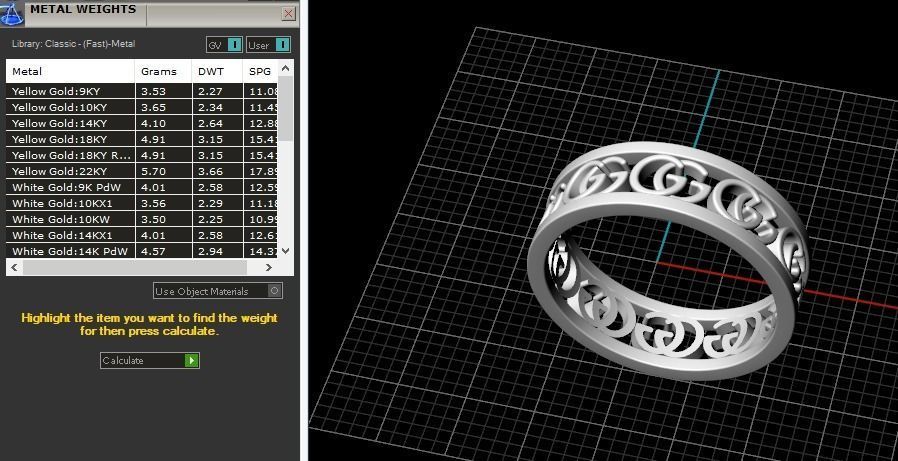898x461 pixels.
Task: Click the table's scroll up arrow
Action: point(286,68)
